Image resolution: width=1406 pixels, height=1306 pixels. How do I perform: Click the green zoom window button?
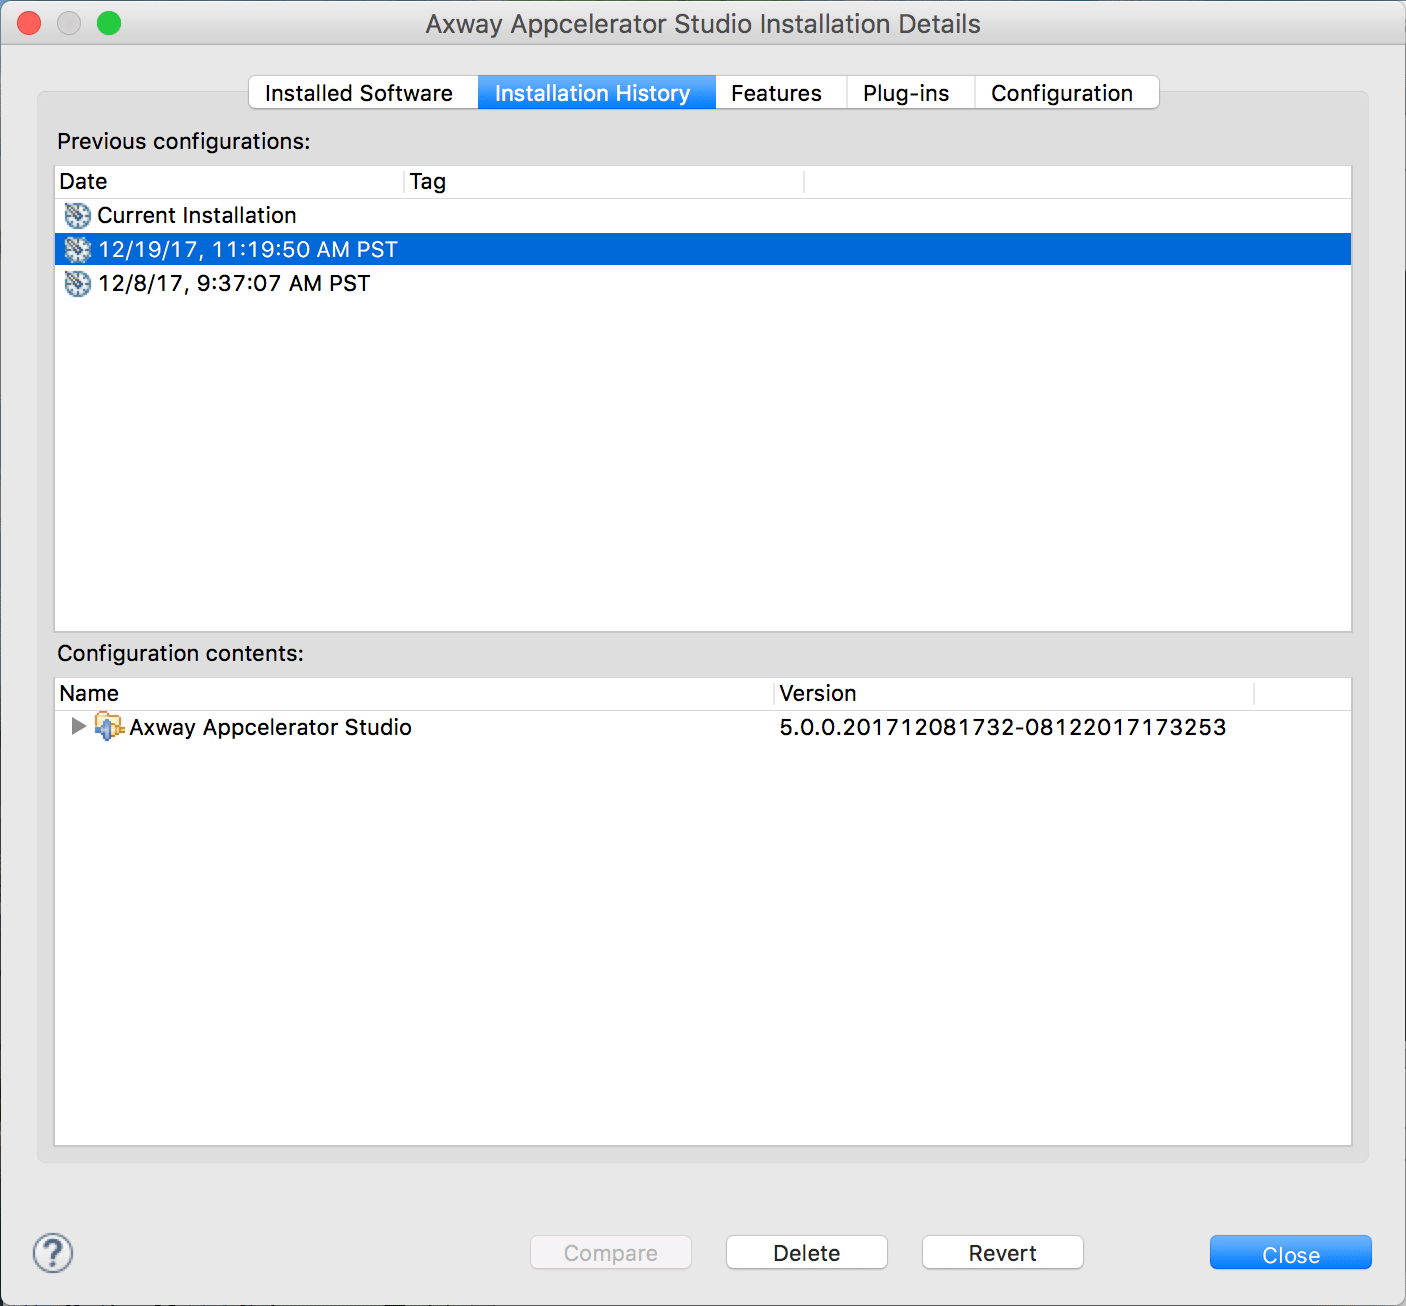(x=109, y=23)
